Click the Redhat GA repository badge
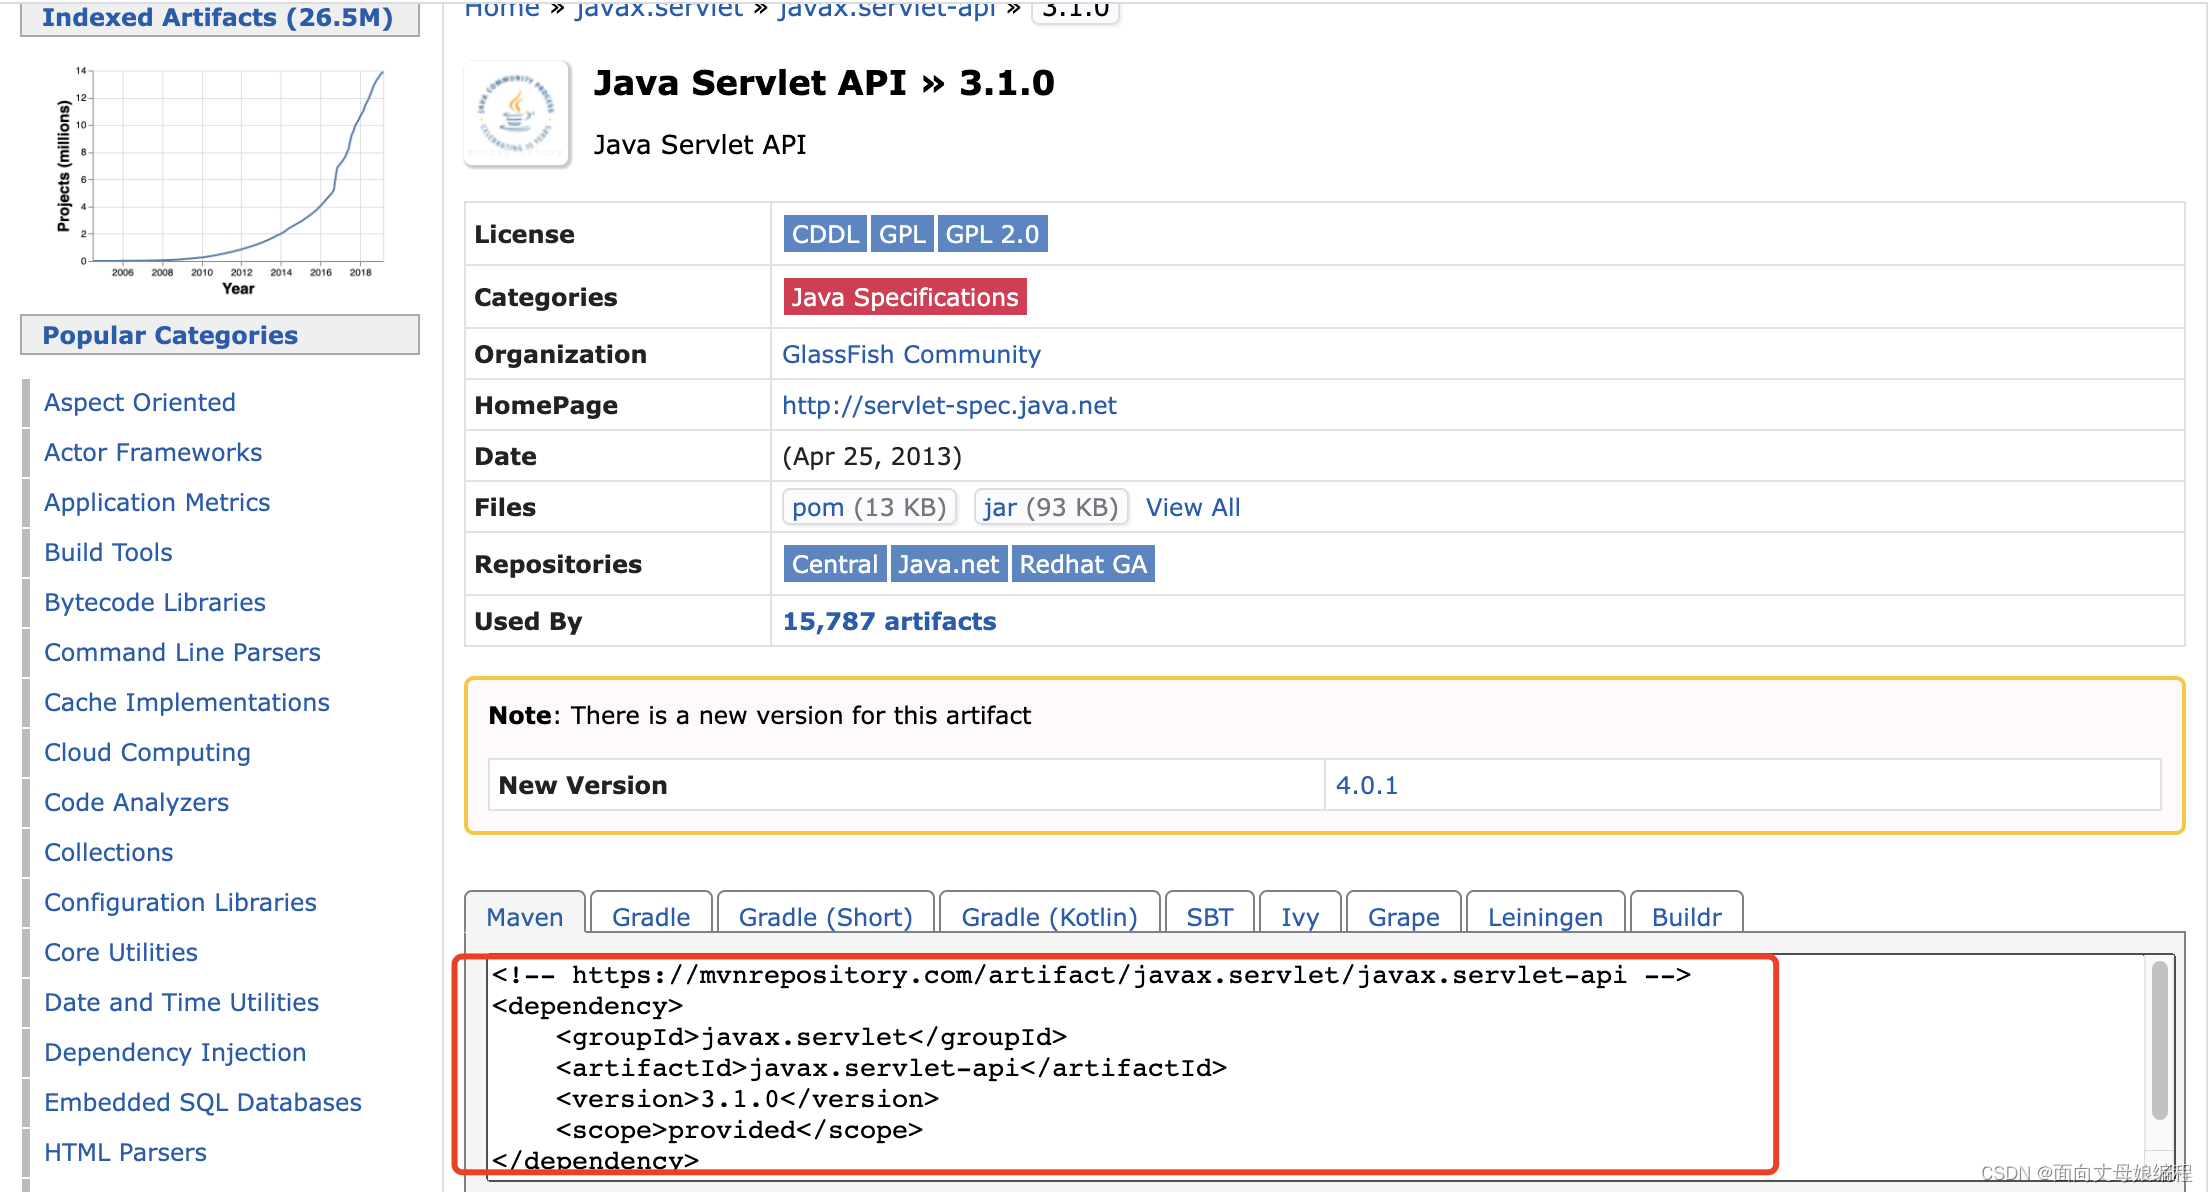 pyautogui.click(x=1082, y=564)
